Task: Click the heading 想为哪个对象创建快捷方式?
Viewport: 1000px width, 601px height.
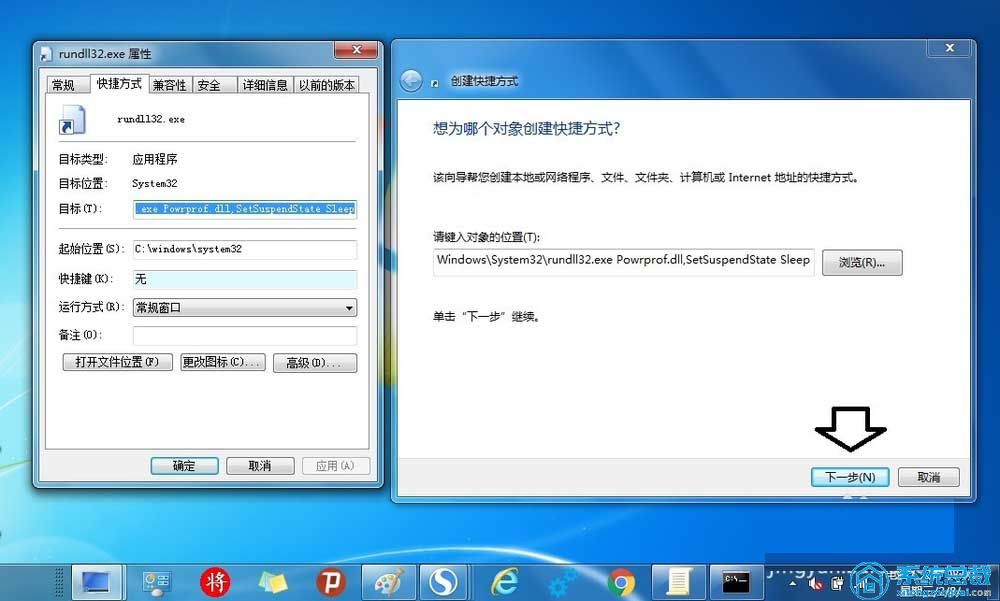Action: [526, 128]
